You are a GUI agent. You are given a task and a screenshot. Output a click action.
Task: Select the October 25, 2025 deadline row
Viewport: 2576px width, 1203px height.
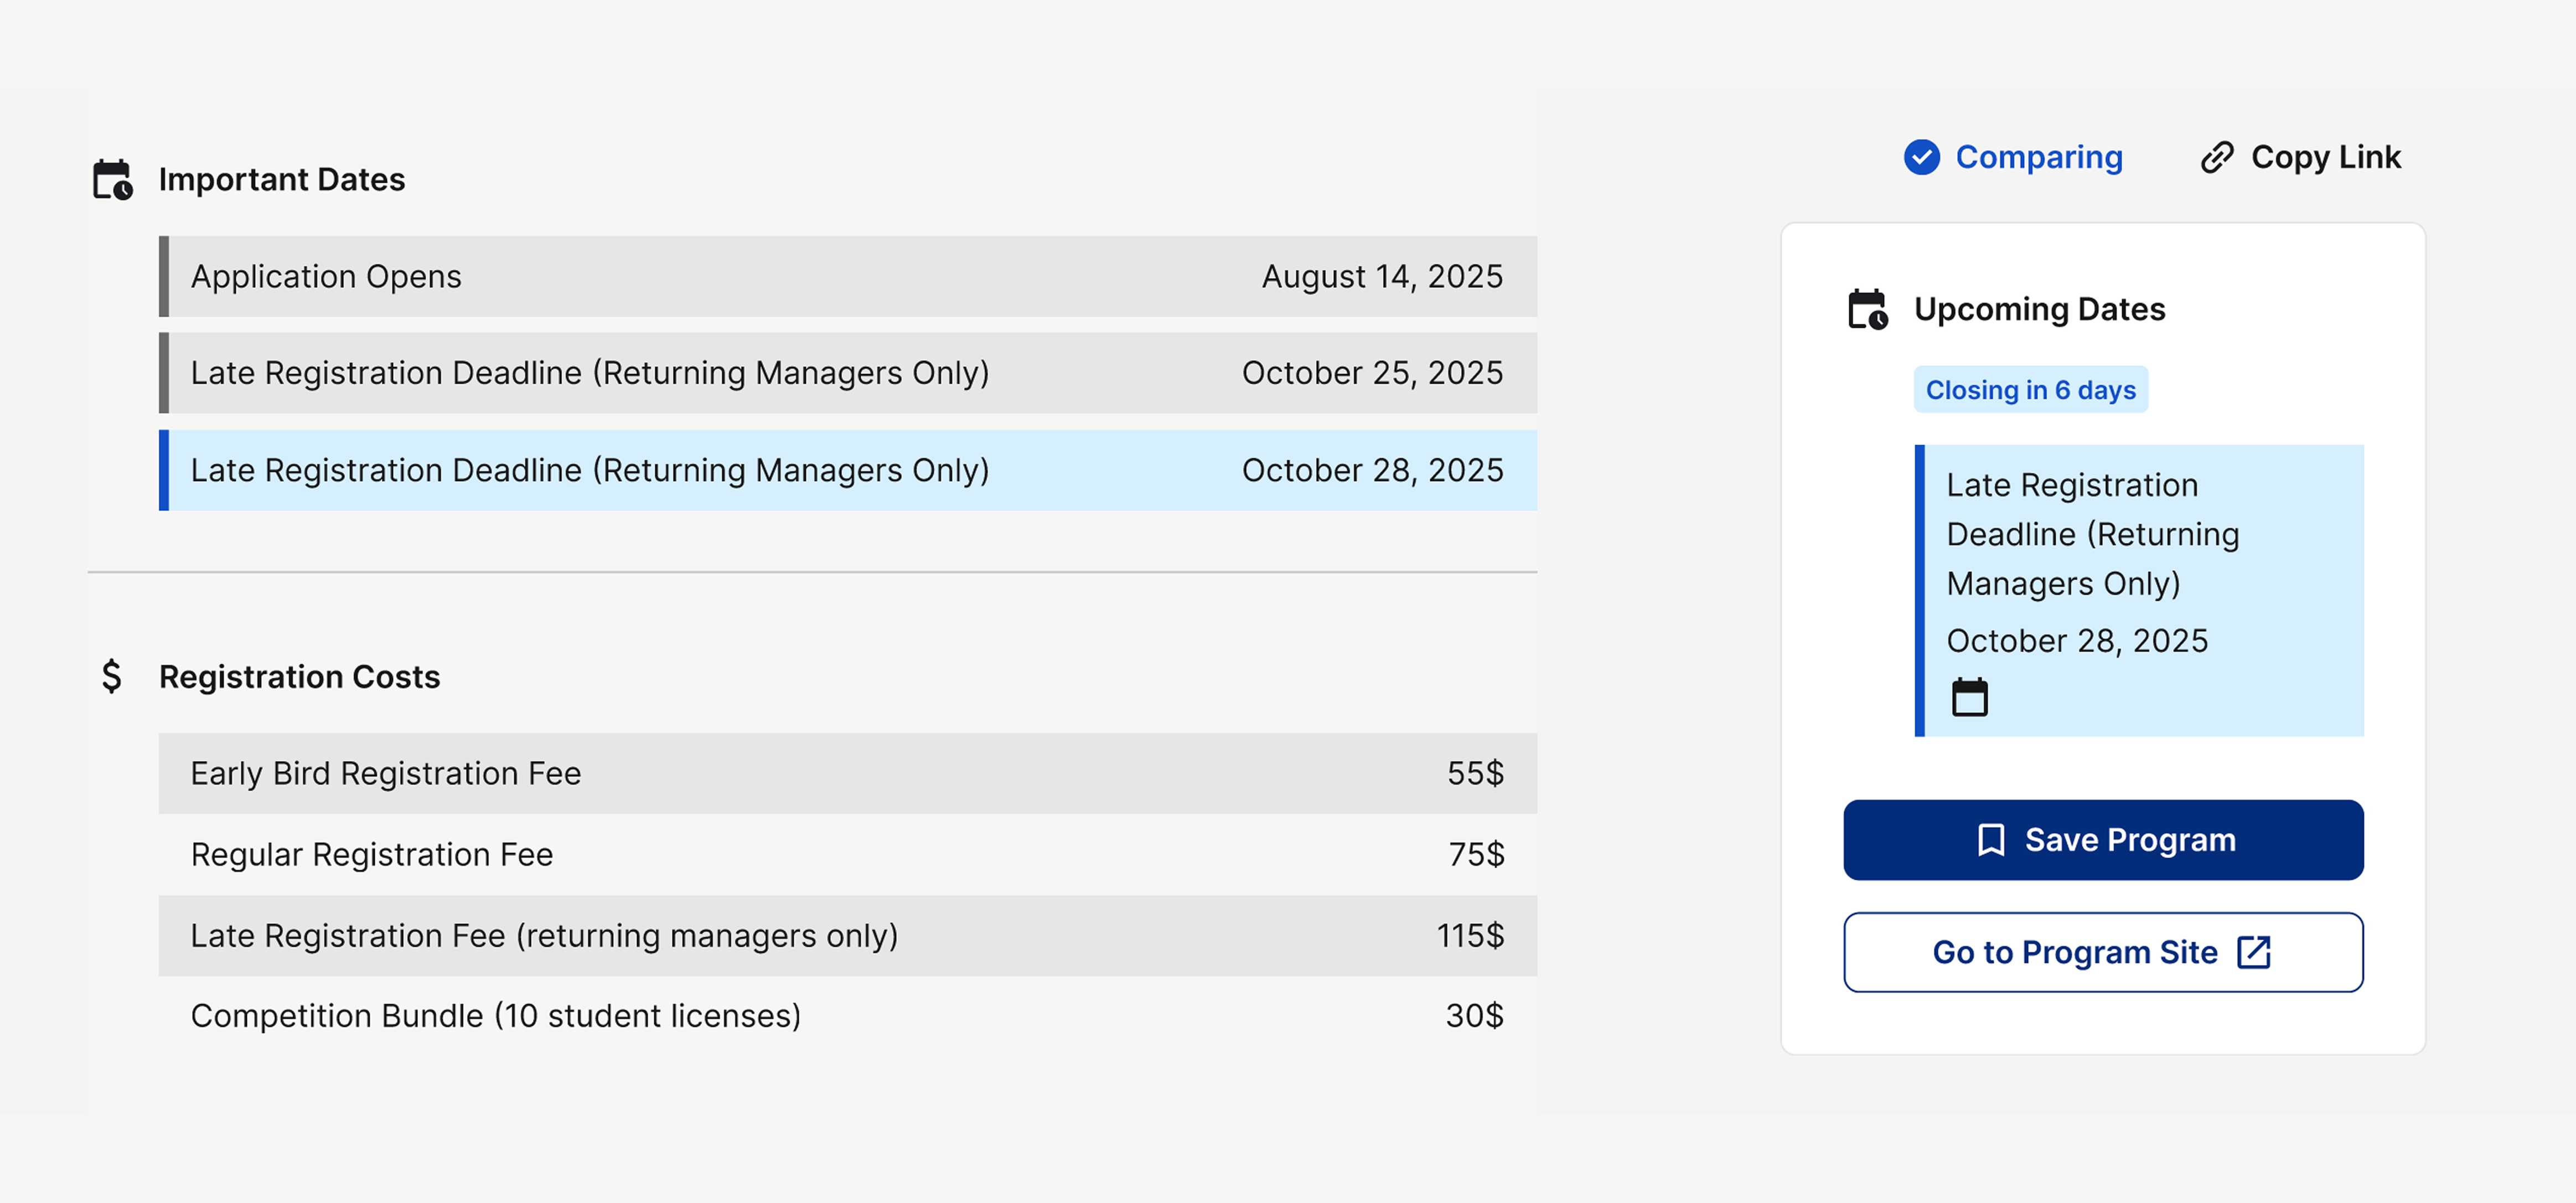pos(848,373)
